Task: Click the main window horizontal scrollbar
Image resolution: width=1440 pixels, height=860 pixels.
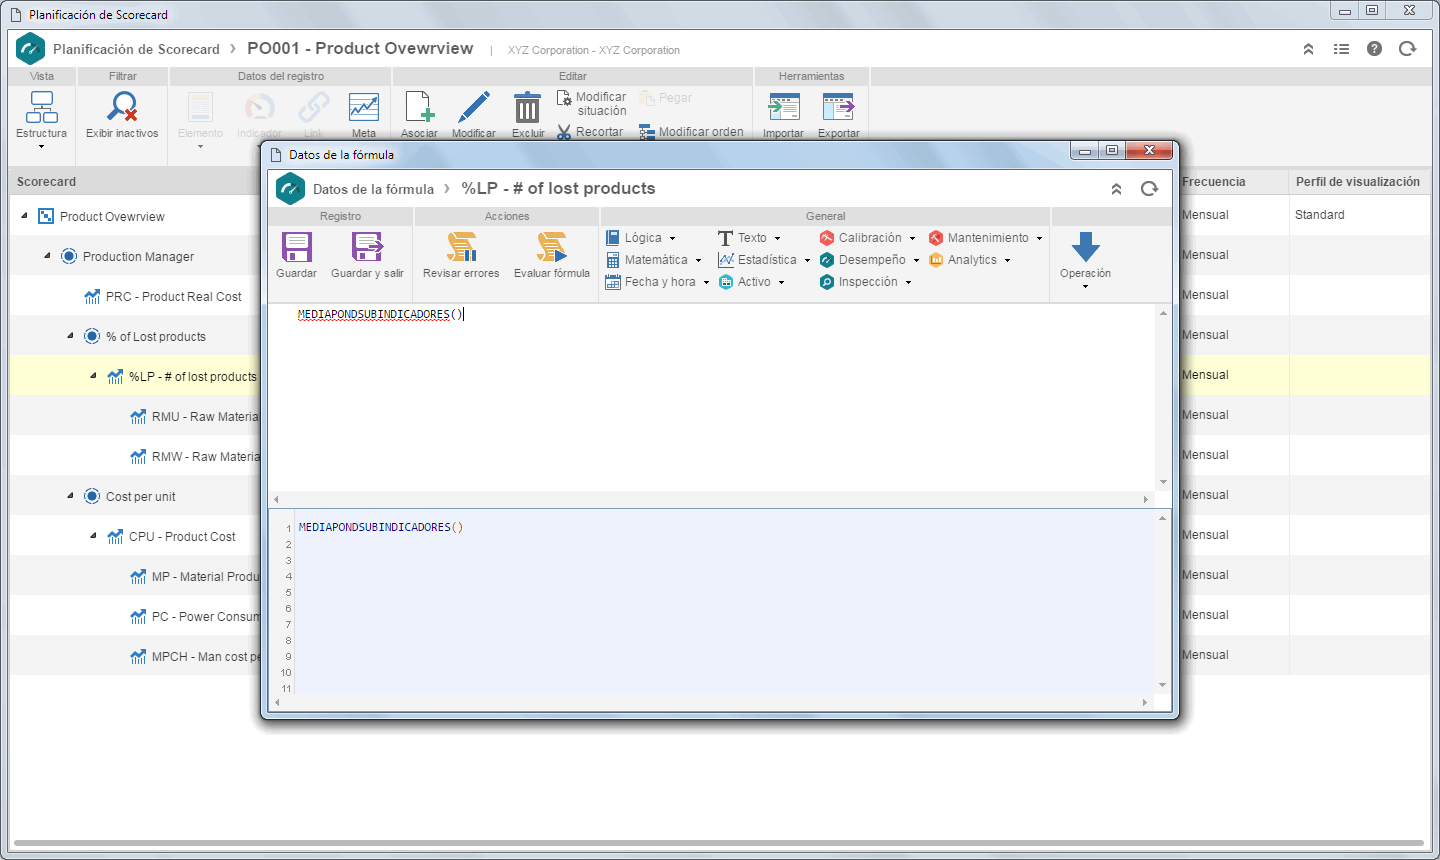Action: tap(718, 843)
